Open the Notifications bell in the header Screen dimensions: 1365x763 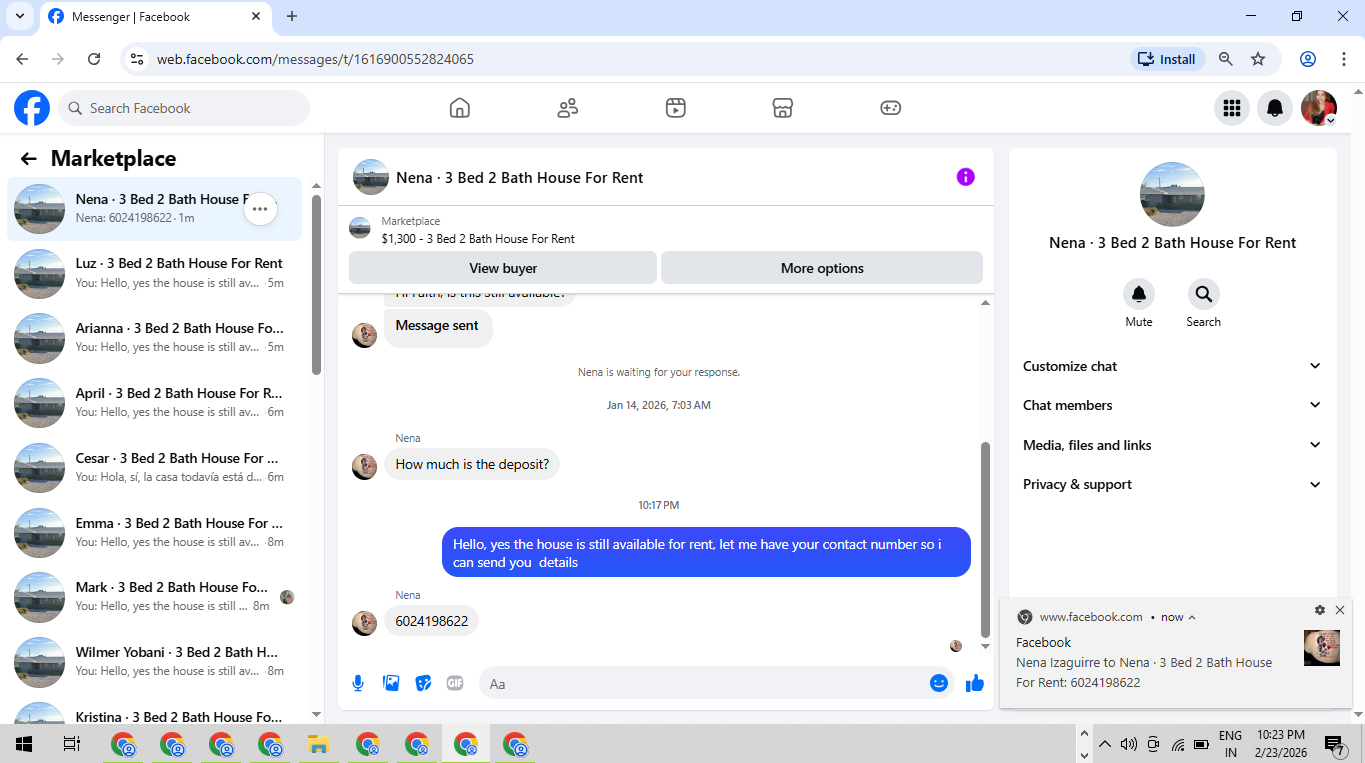click(1275, 108)
